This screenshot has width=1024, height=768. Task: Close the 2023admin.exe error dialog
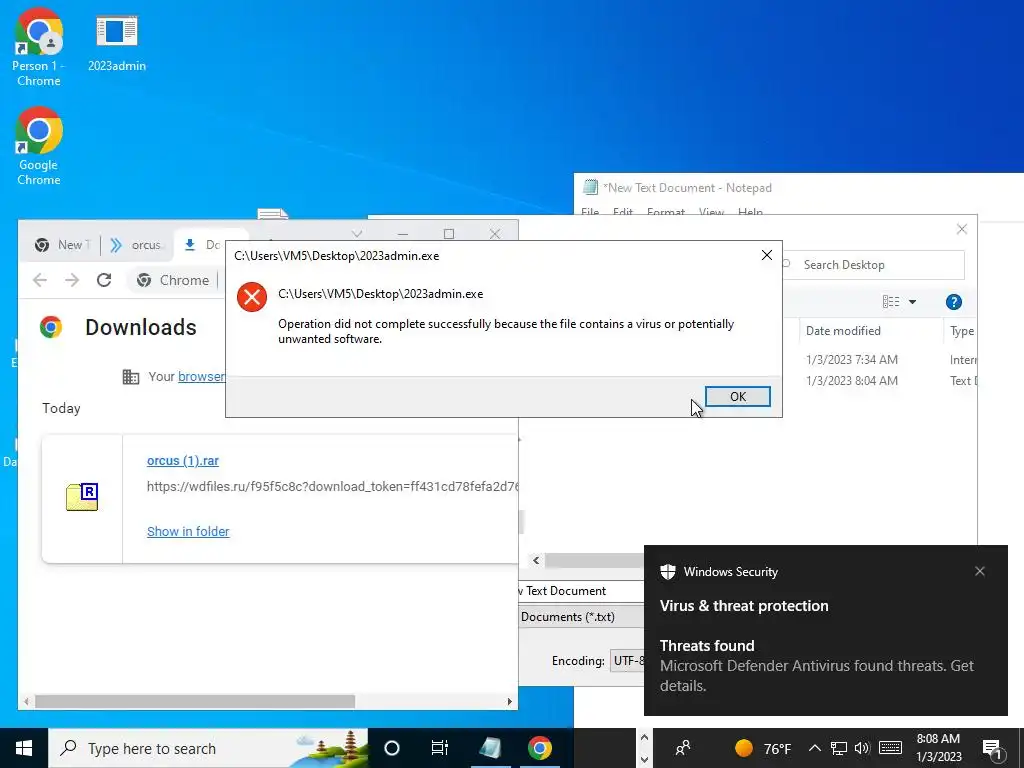pos(767,255)
